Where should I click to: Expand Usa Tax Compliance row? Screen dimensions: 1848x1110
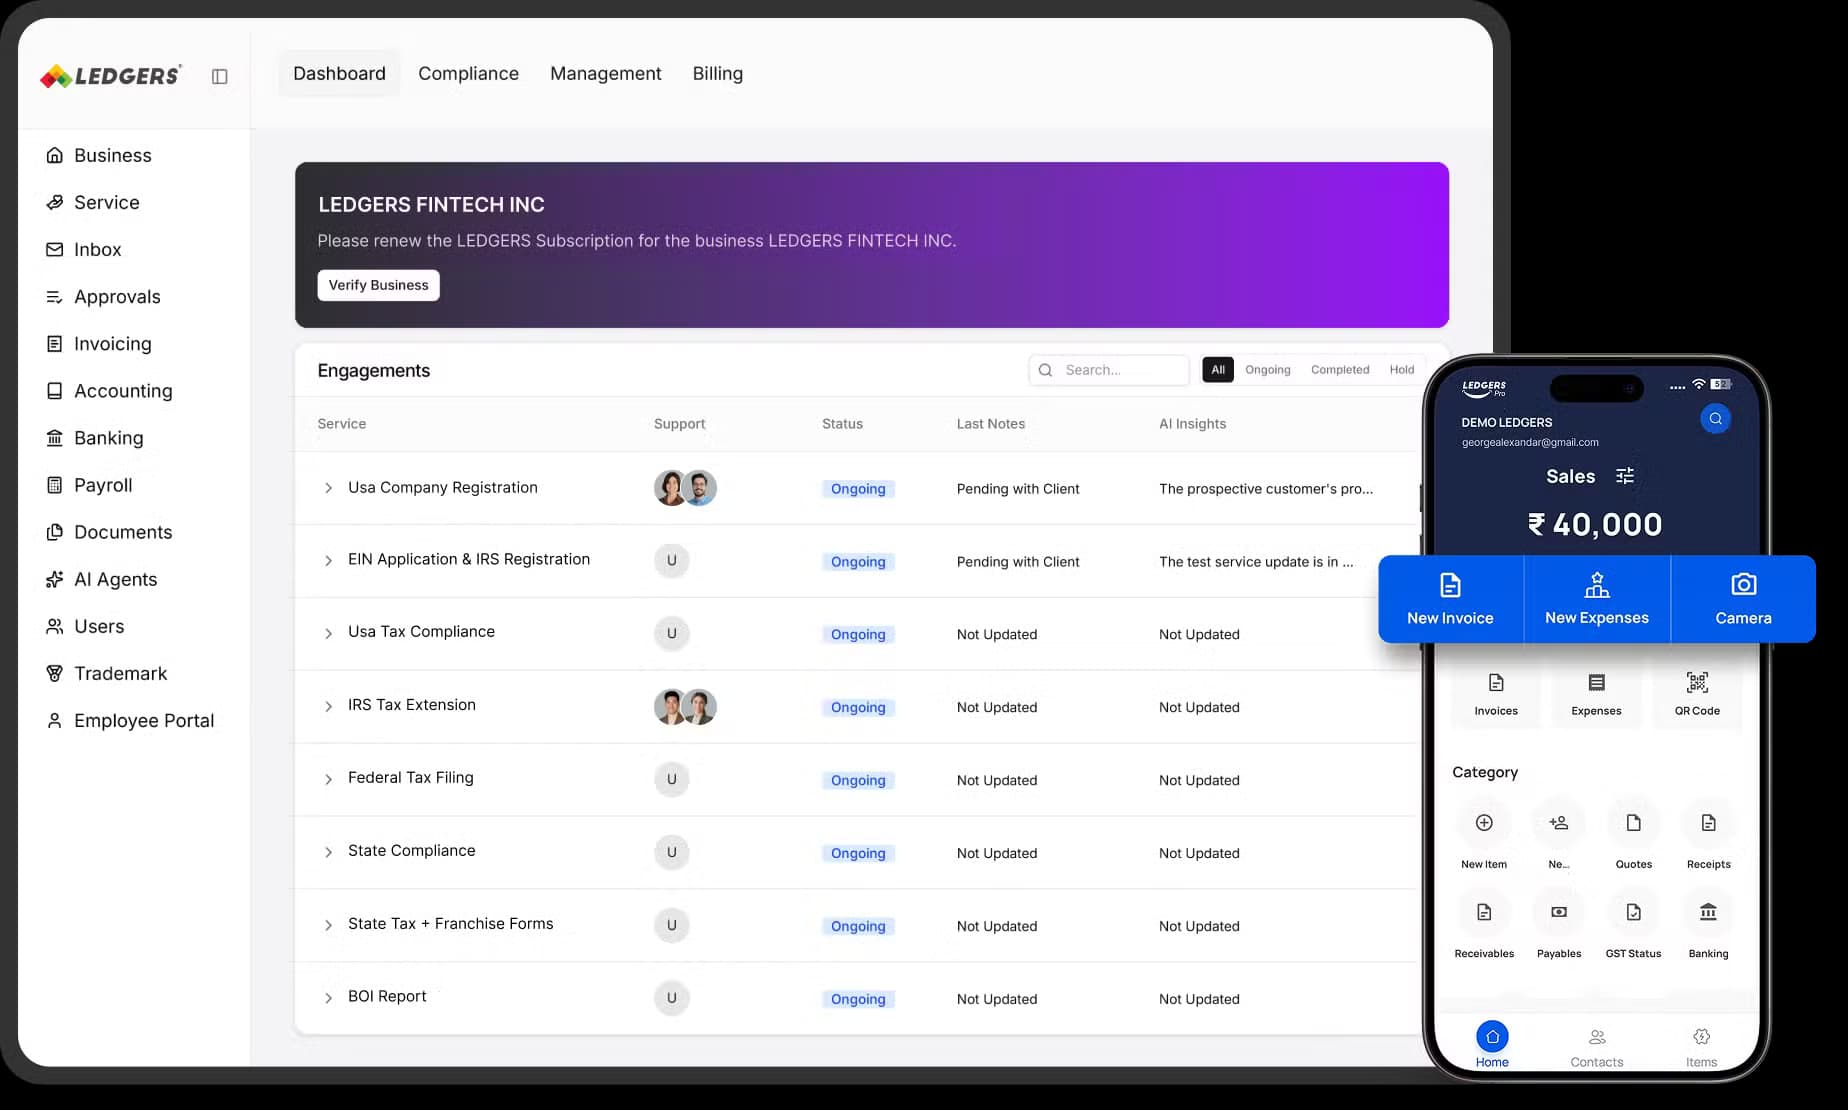[x=328, y=634]
